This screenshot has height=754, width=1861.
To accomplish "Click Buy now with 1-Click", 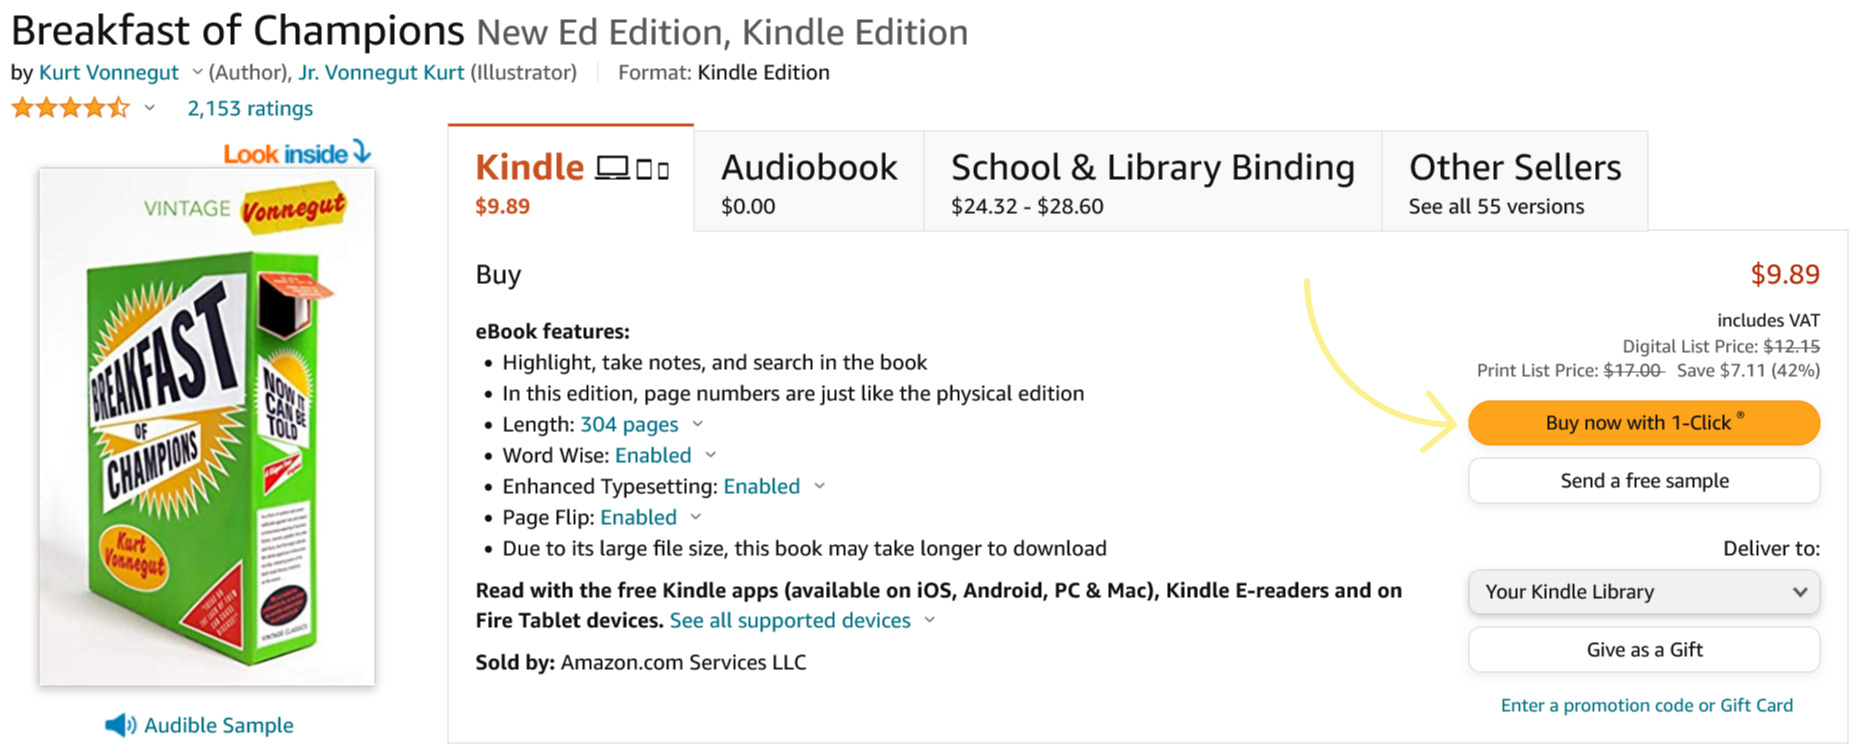I will tap(1643, 422).
